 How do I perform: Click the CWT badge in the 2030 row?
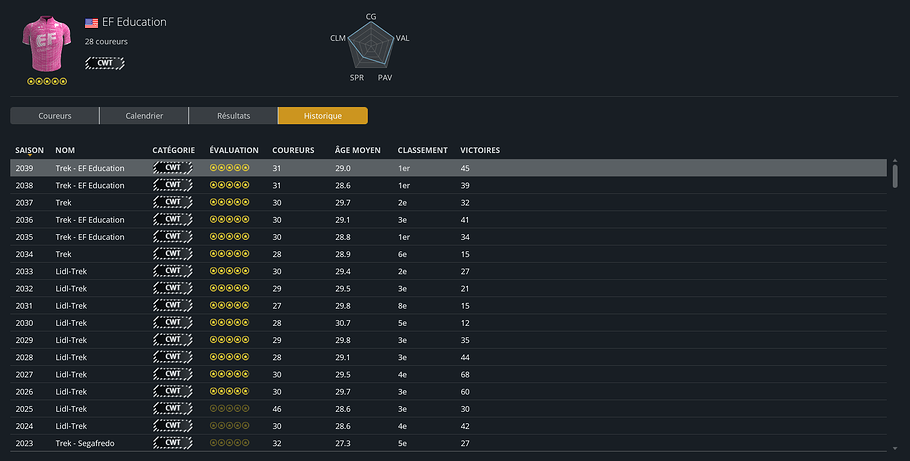coord(173,323)
